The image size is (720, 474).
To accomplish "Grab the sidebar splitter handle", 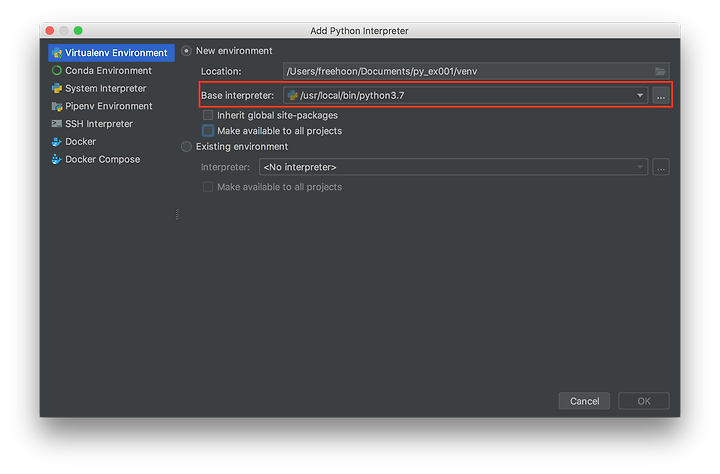I will pos(177,214).
